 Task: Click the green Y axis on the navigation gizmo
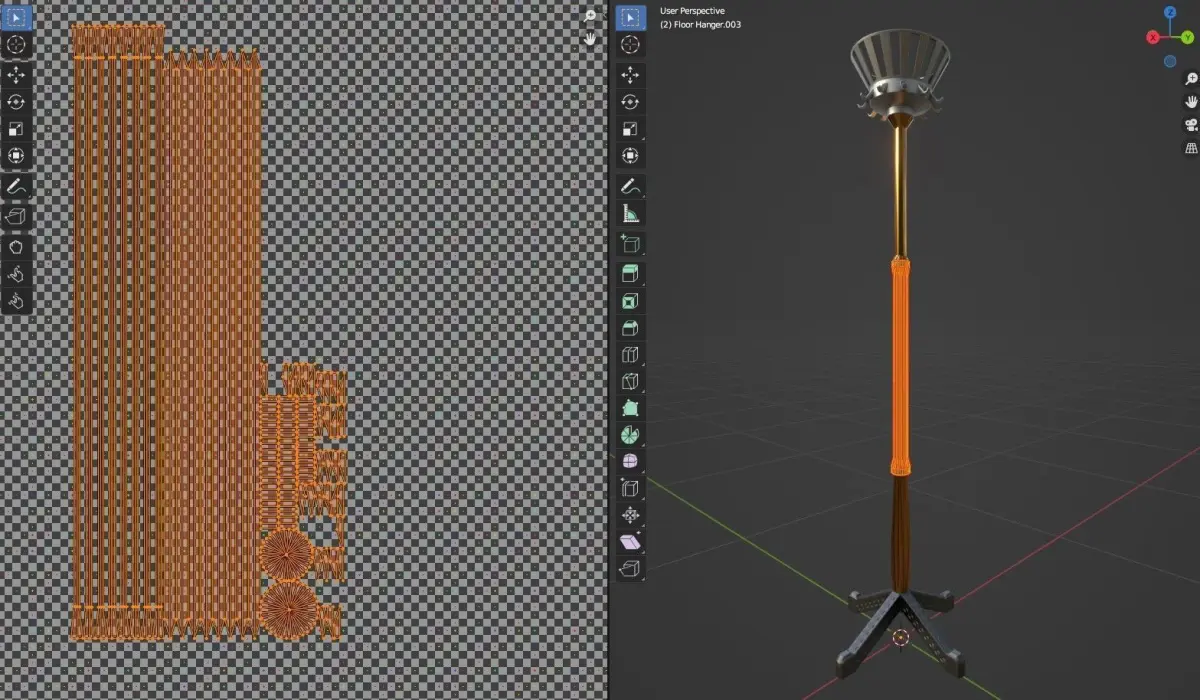tap(1188, 37)
